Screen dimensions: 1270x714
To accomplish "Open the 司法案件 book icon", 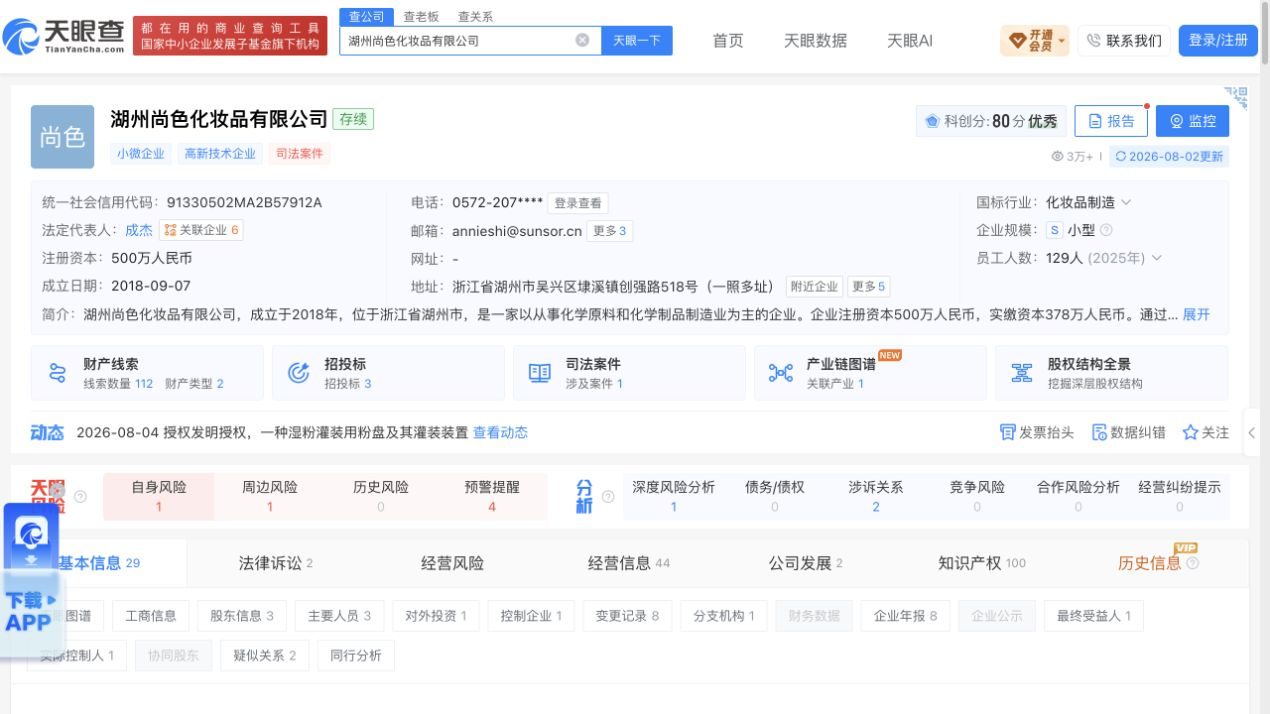I will 539,373.
